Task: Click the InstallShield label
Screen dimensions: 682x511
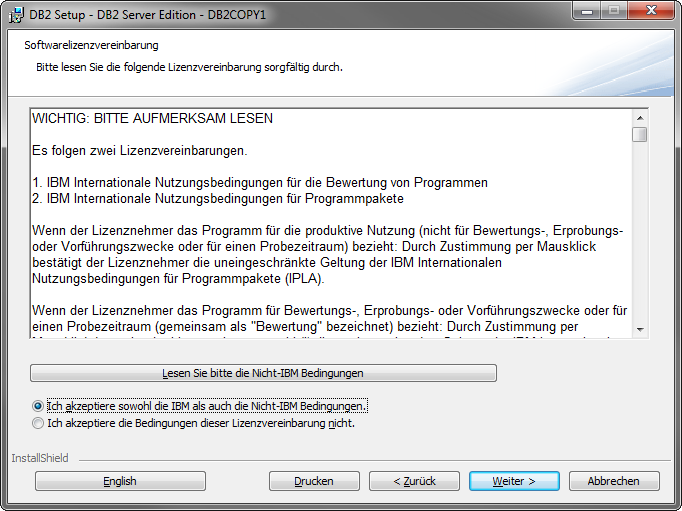Action: point(40,458)
